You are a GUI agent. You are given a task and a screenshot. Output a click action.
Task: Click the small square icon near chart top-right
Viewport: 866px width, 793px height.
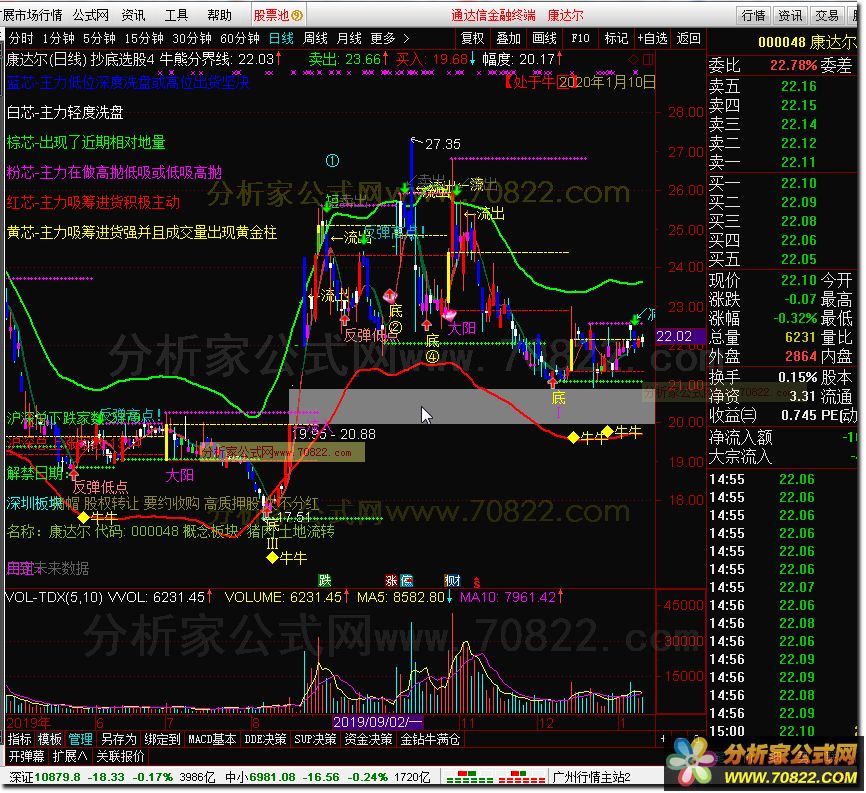[x=648, y=59]
